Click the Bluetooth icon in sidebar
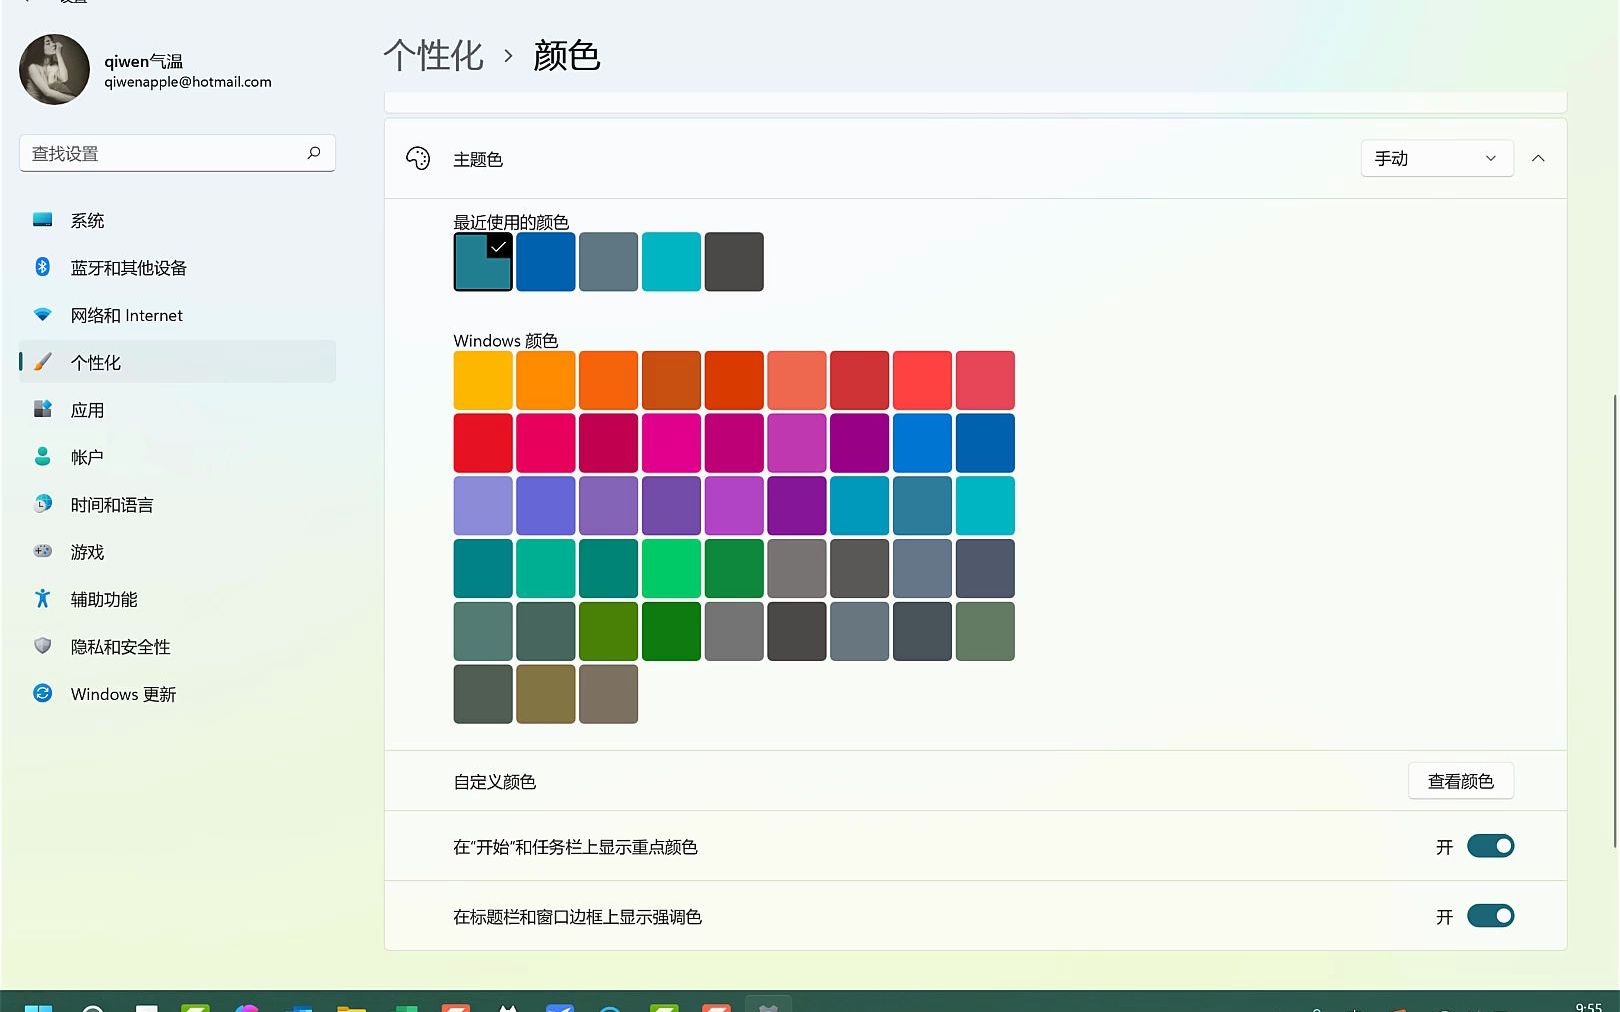1620x1012 pixels. pos(42,267)
